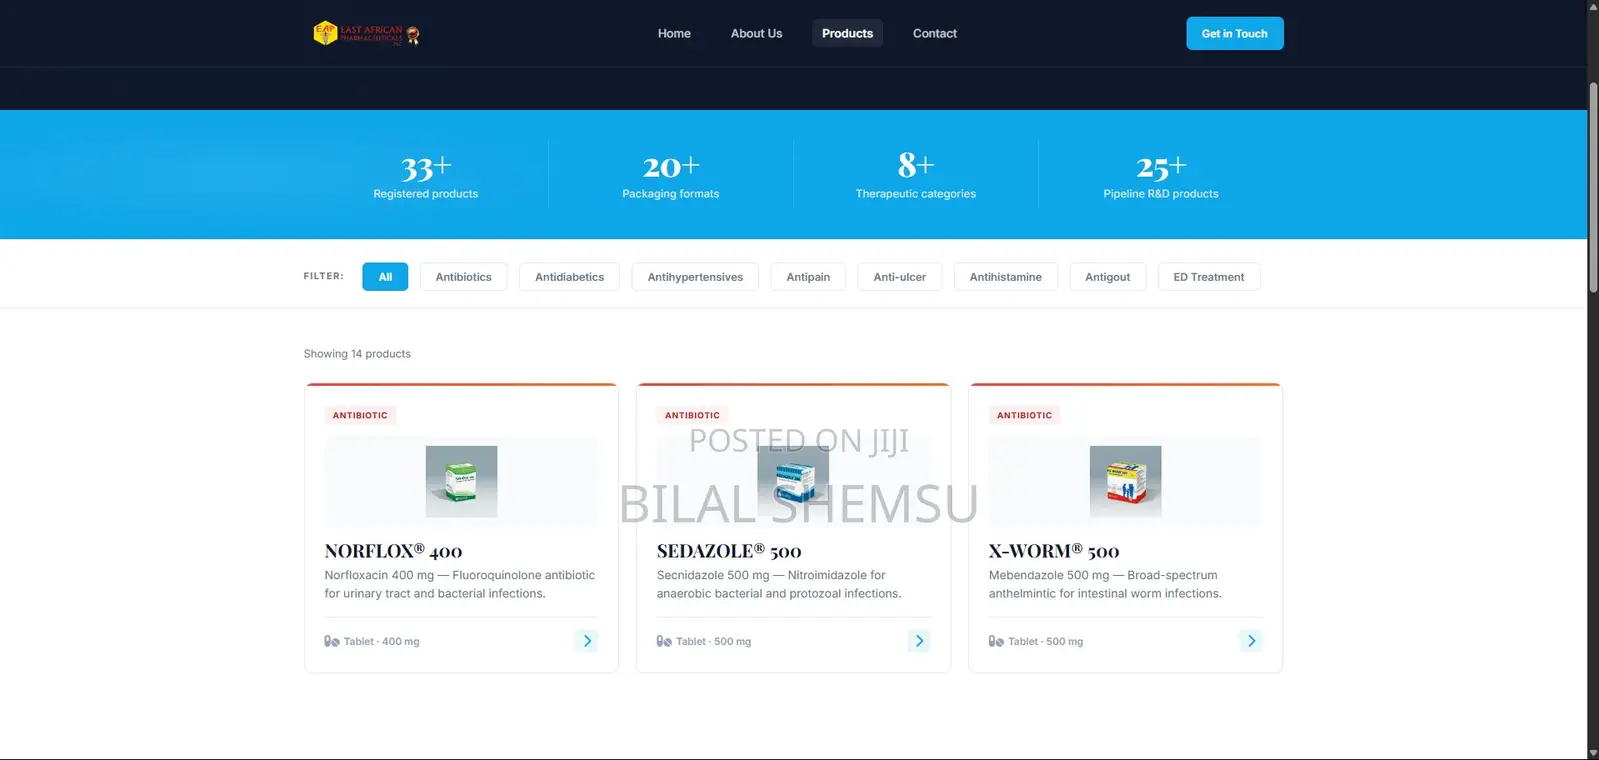The width and height of the screenshot is (1599, 760).
Task: Click the X-WORM® 500 title
Action: pos(1054,551)
